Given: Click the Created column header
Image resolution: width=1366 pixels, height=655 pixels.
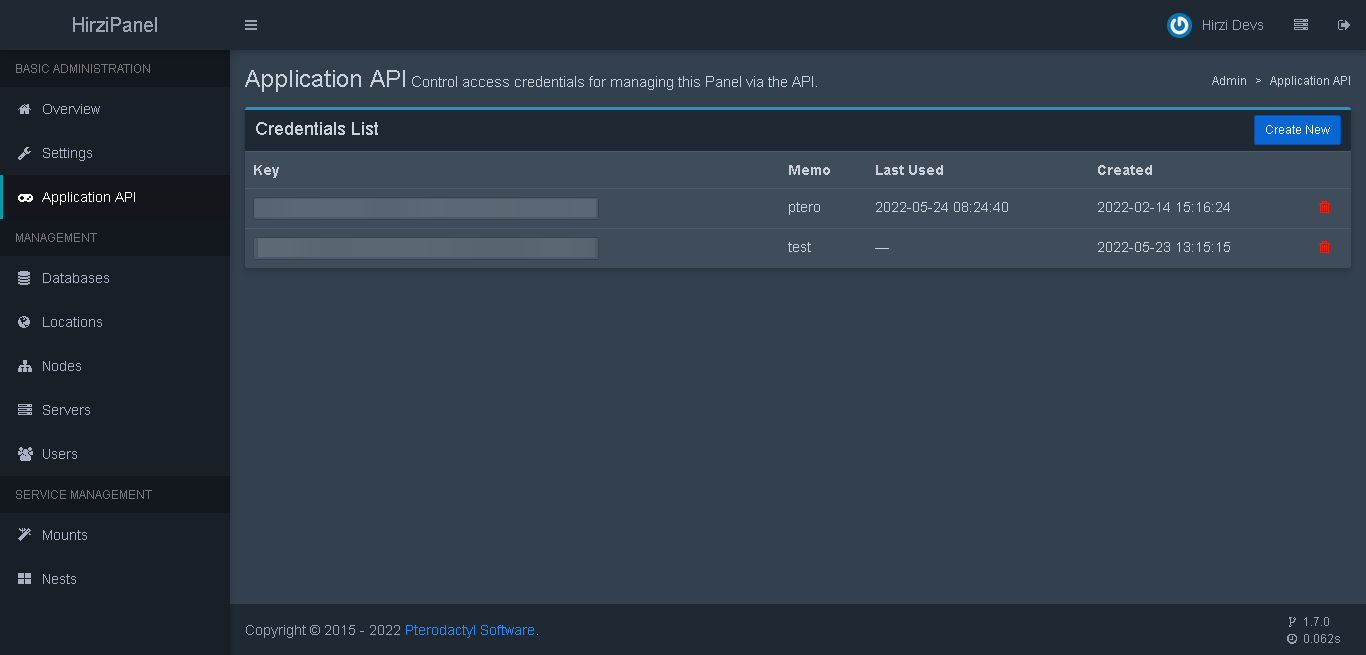Looking at the screenshot, I should [x=1125, y=170].
